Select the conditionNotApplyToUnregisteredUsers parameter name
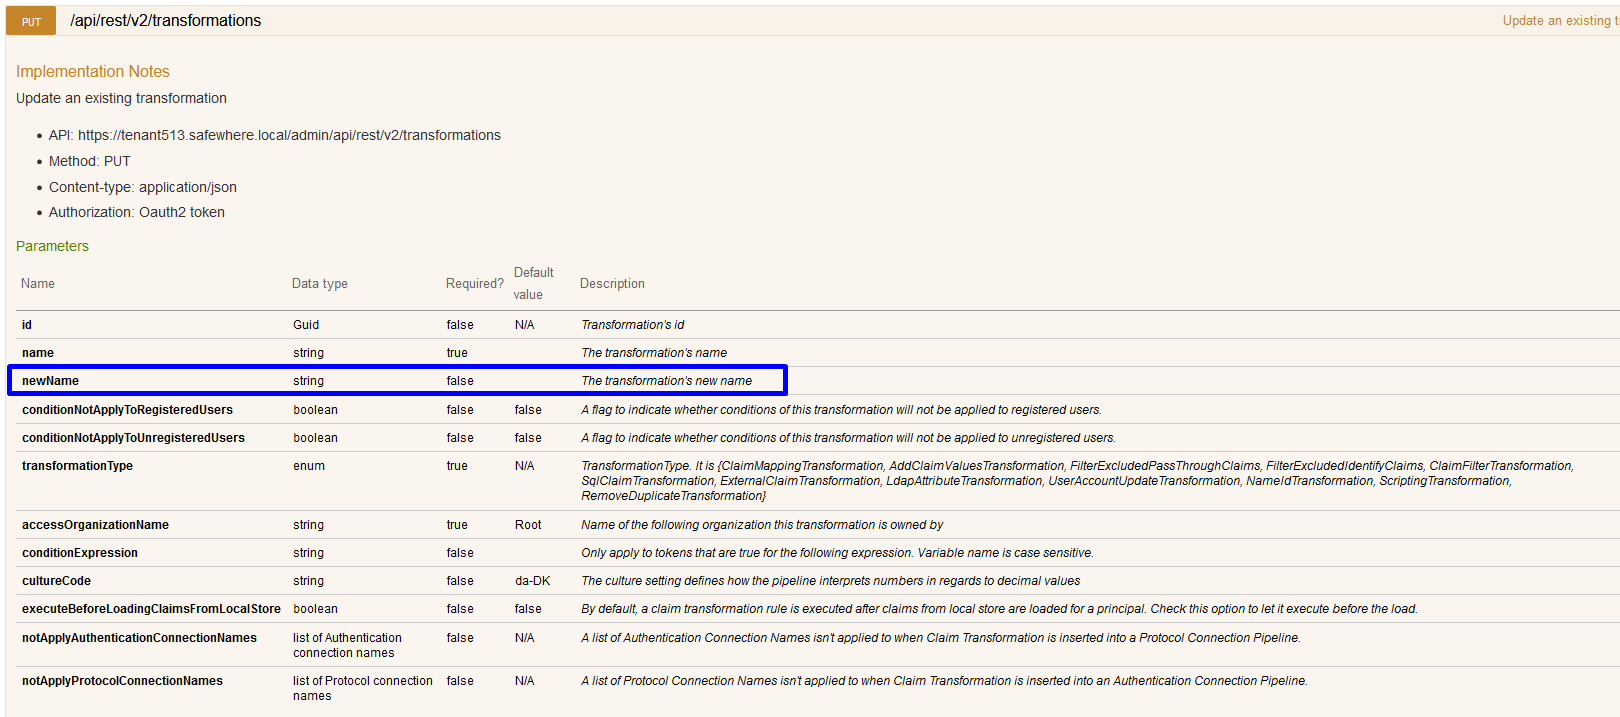 click(133, 438)
